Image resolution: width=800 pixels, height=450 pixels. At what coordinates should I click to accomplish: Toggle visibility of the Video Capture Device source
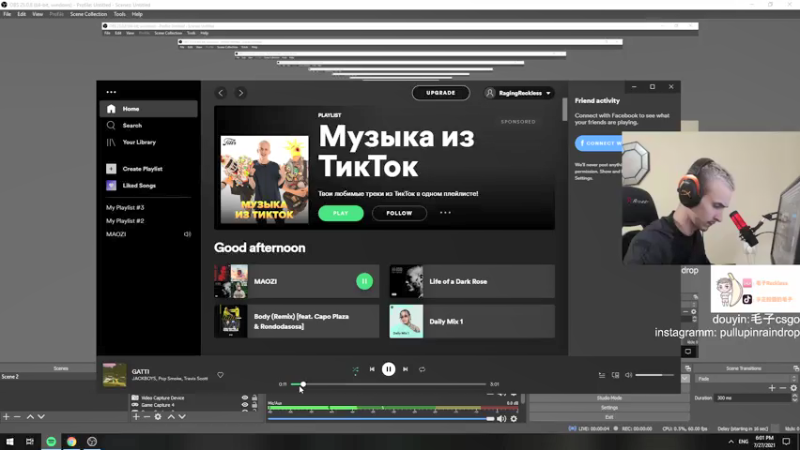click(245, 398)
